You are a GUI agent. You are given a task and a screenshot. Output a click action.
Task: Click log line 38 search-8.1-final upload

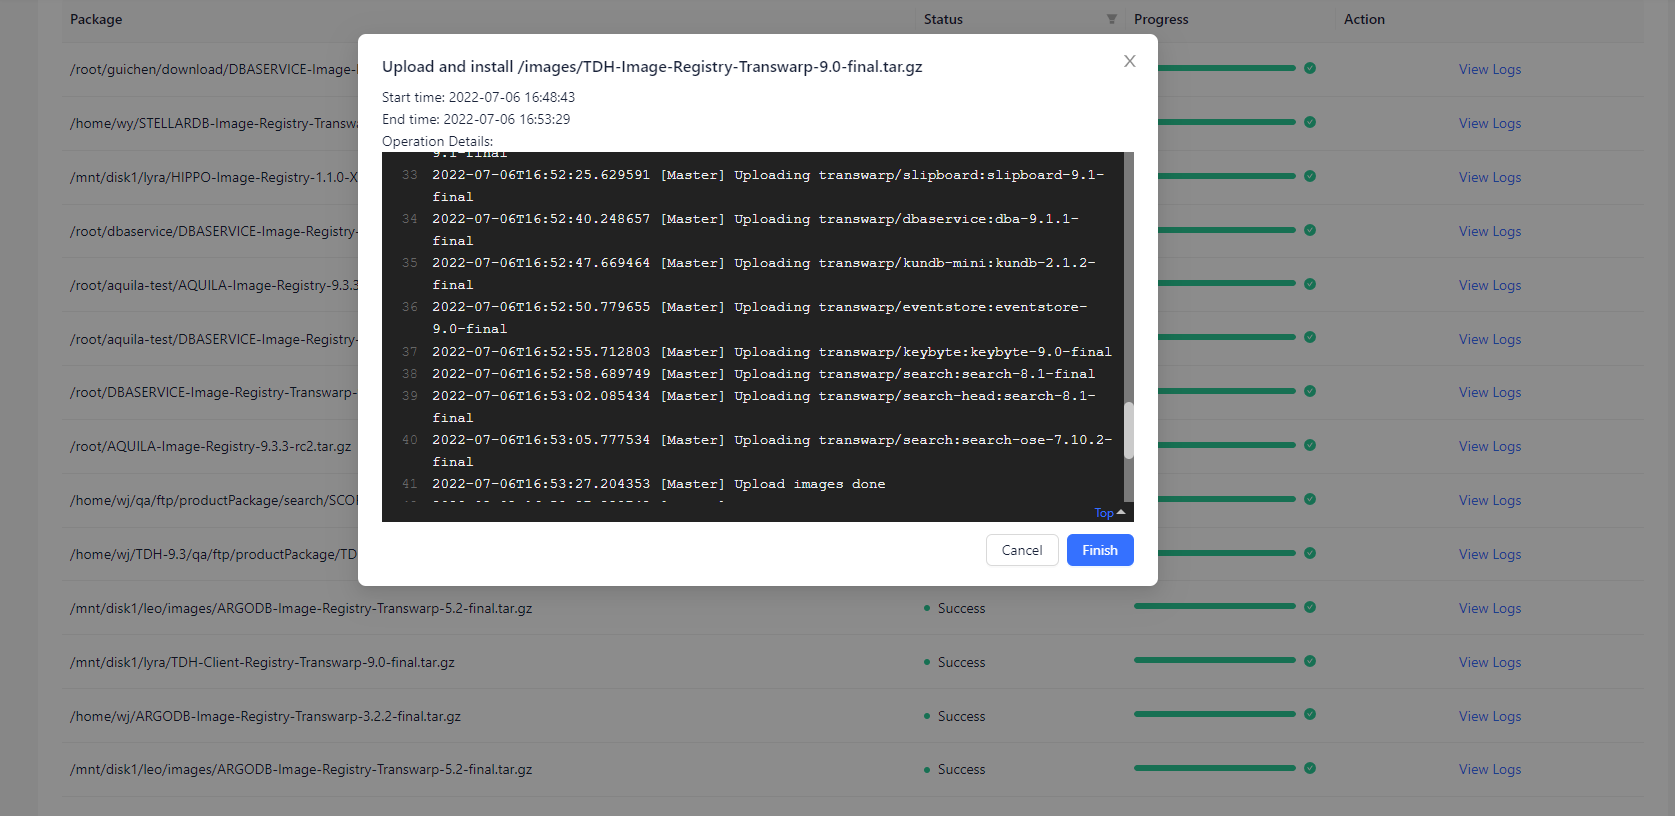click(x=763, y=374)
